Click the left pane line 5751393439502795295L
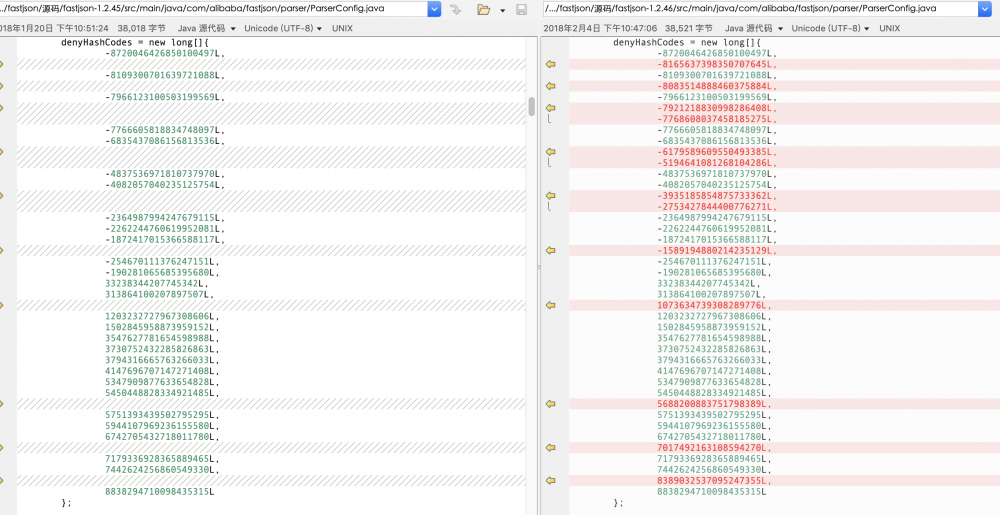1000x515 pixels. pos(162,414)
